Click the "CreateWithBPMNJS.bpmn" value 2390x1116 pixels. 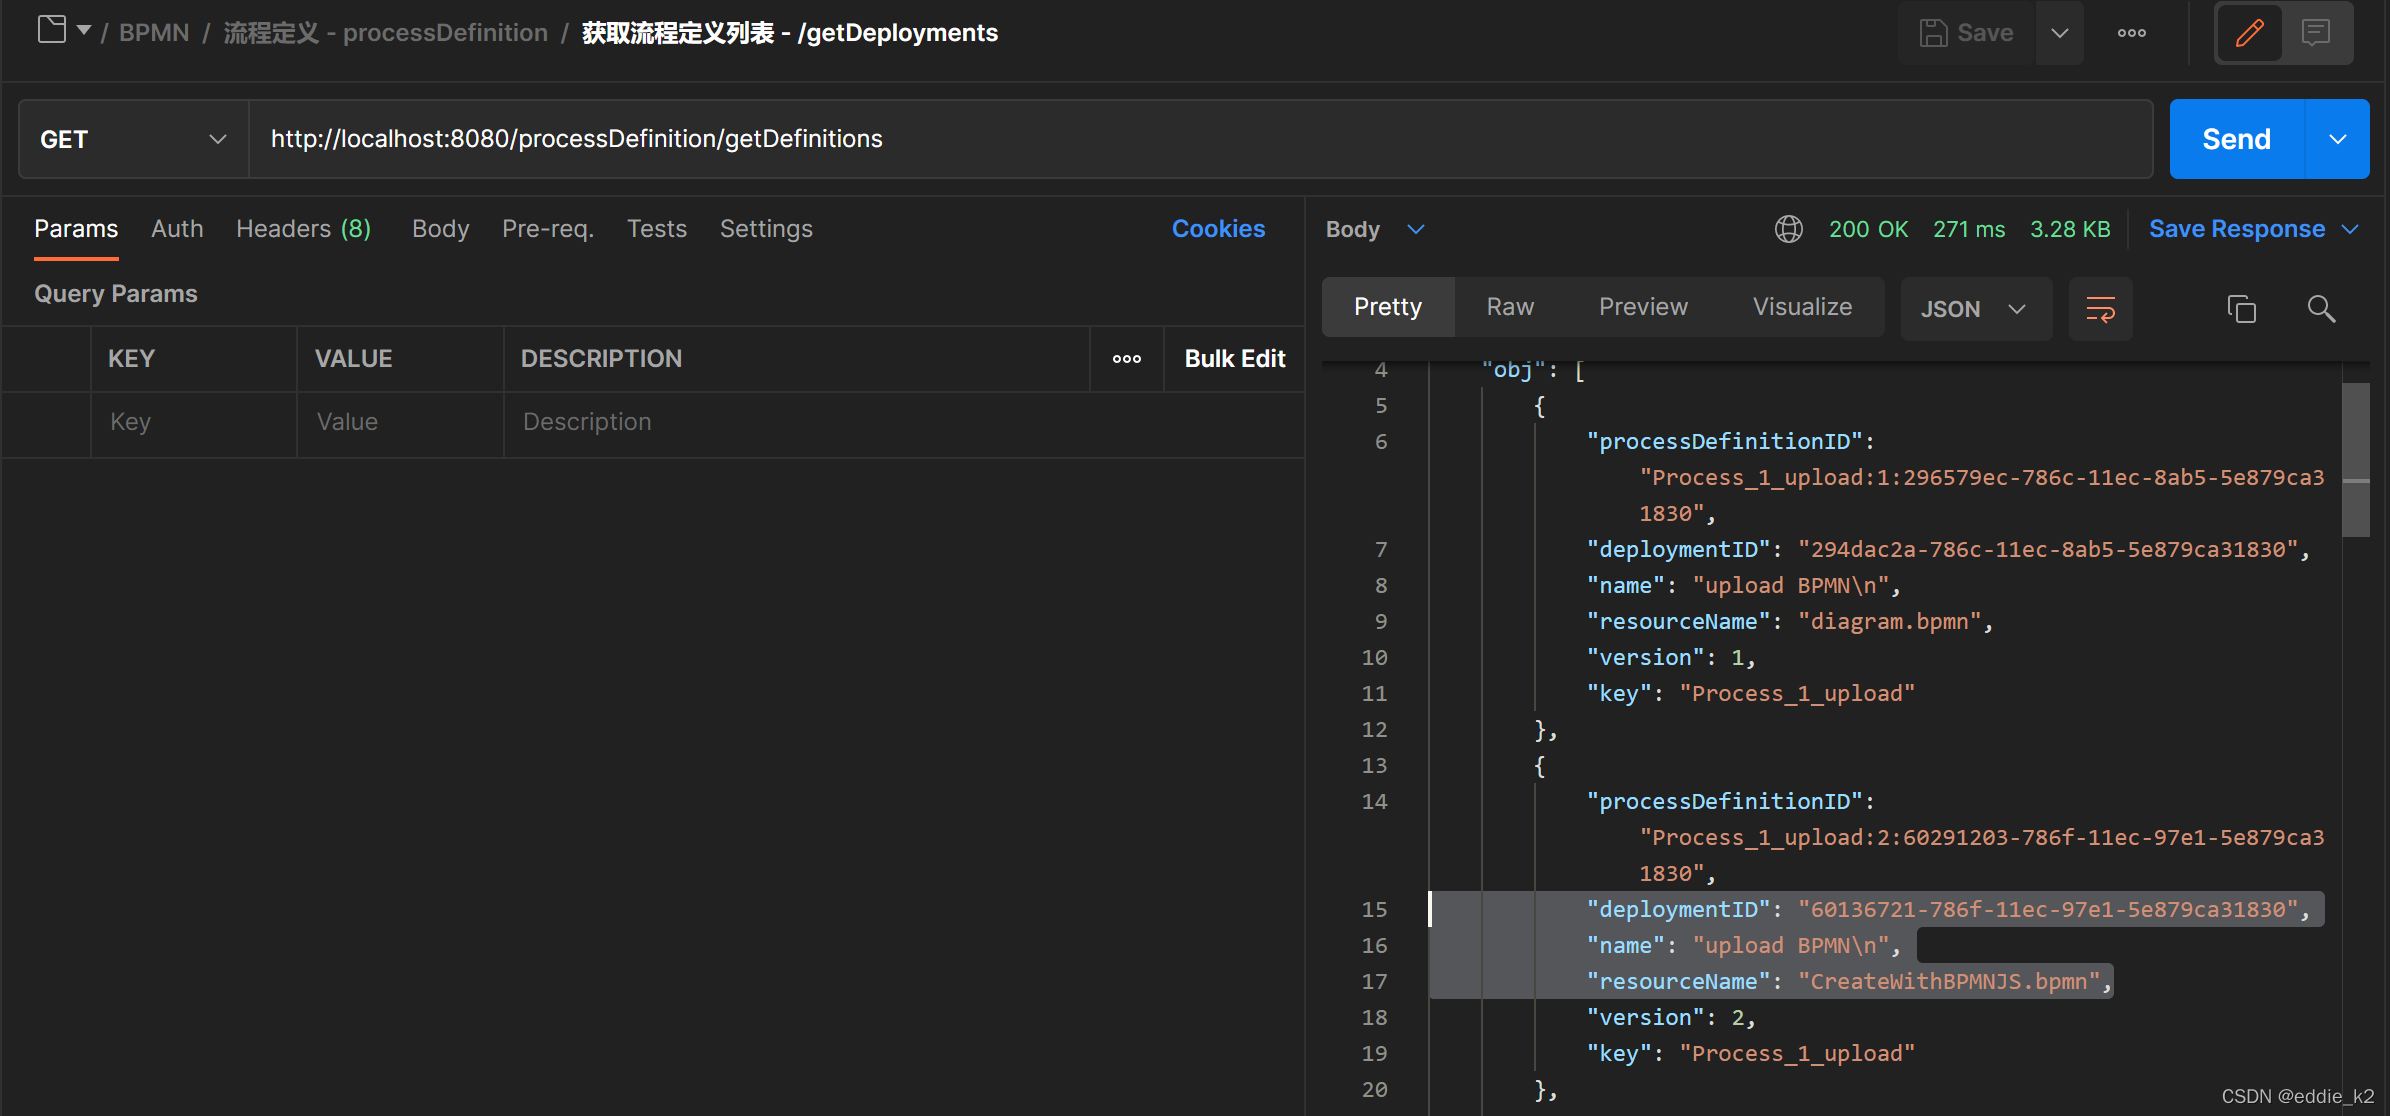pos(1949,982)
